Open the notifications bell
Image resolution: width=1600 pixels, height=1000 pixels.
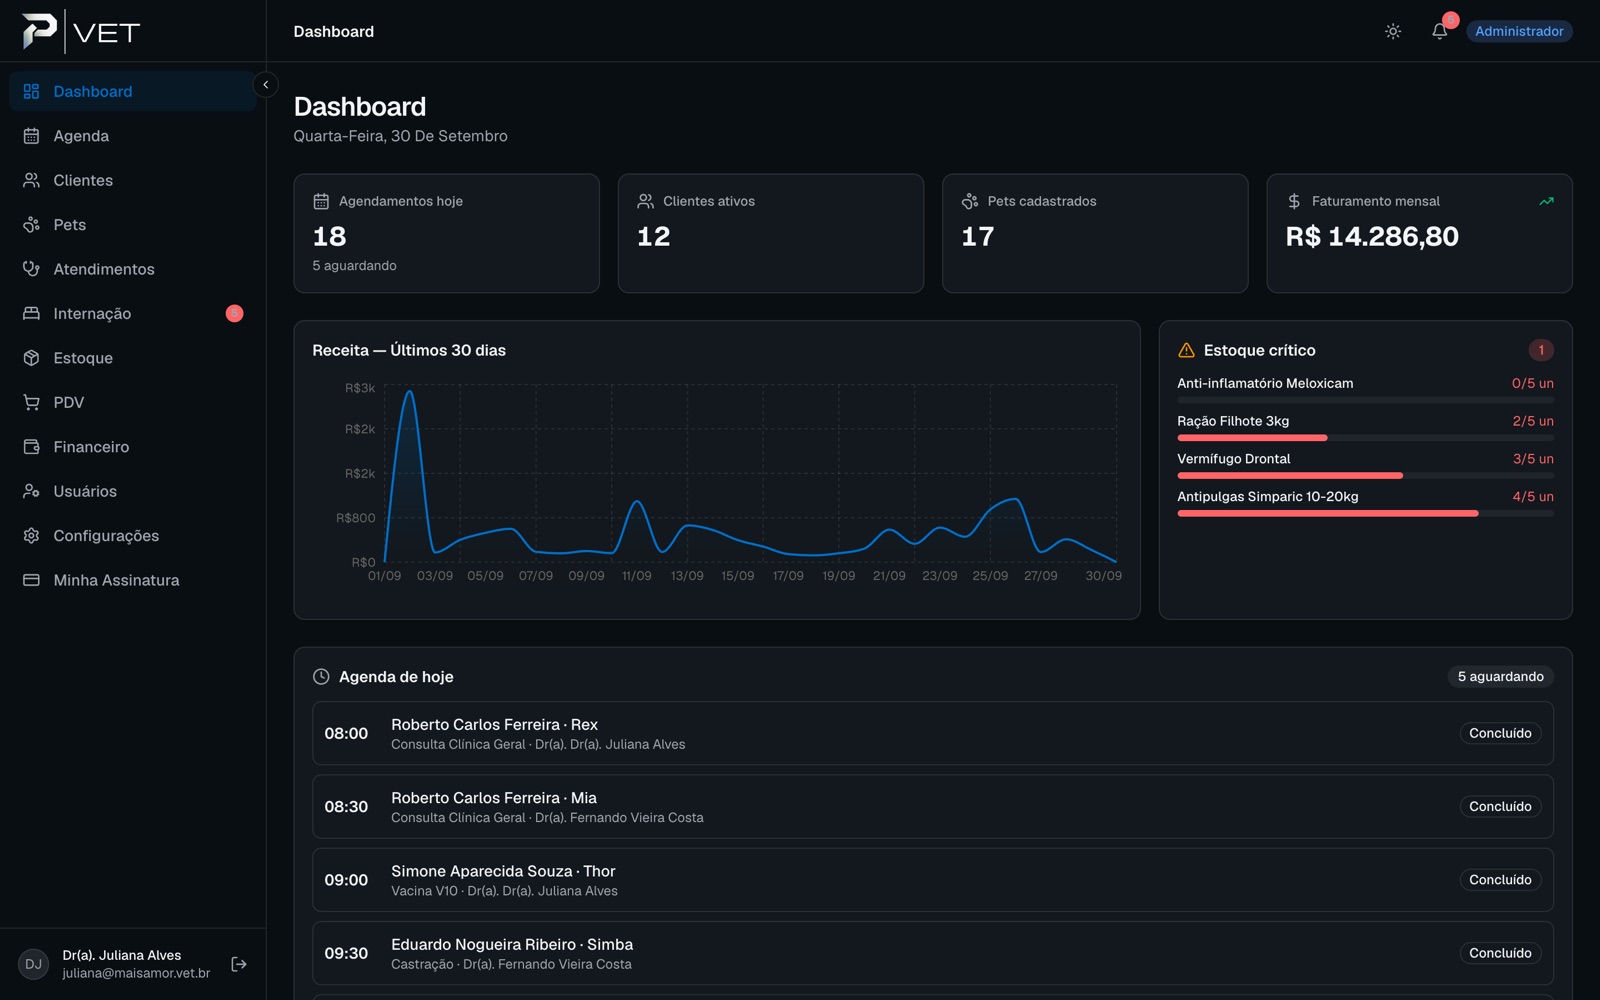(x=1440, y=31)
